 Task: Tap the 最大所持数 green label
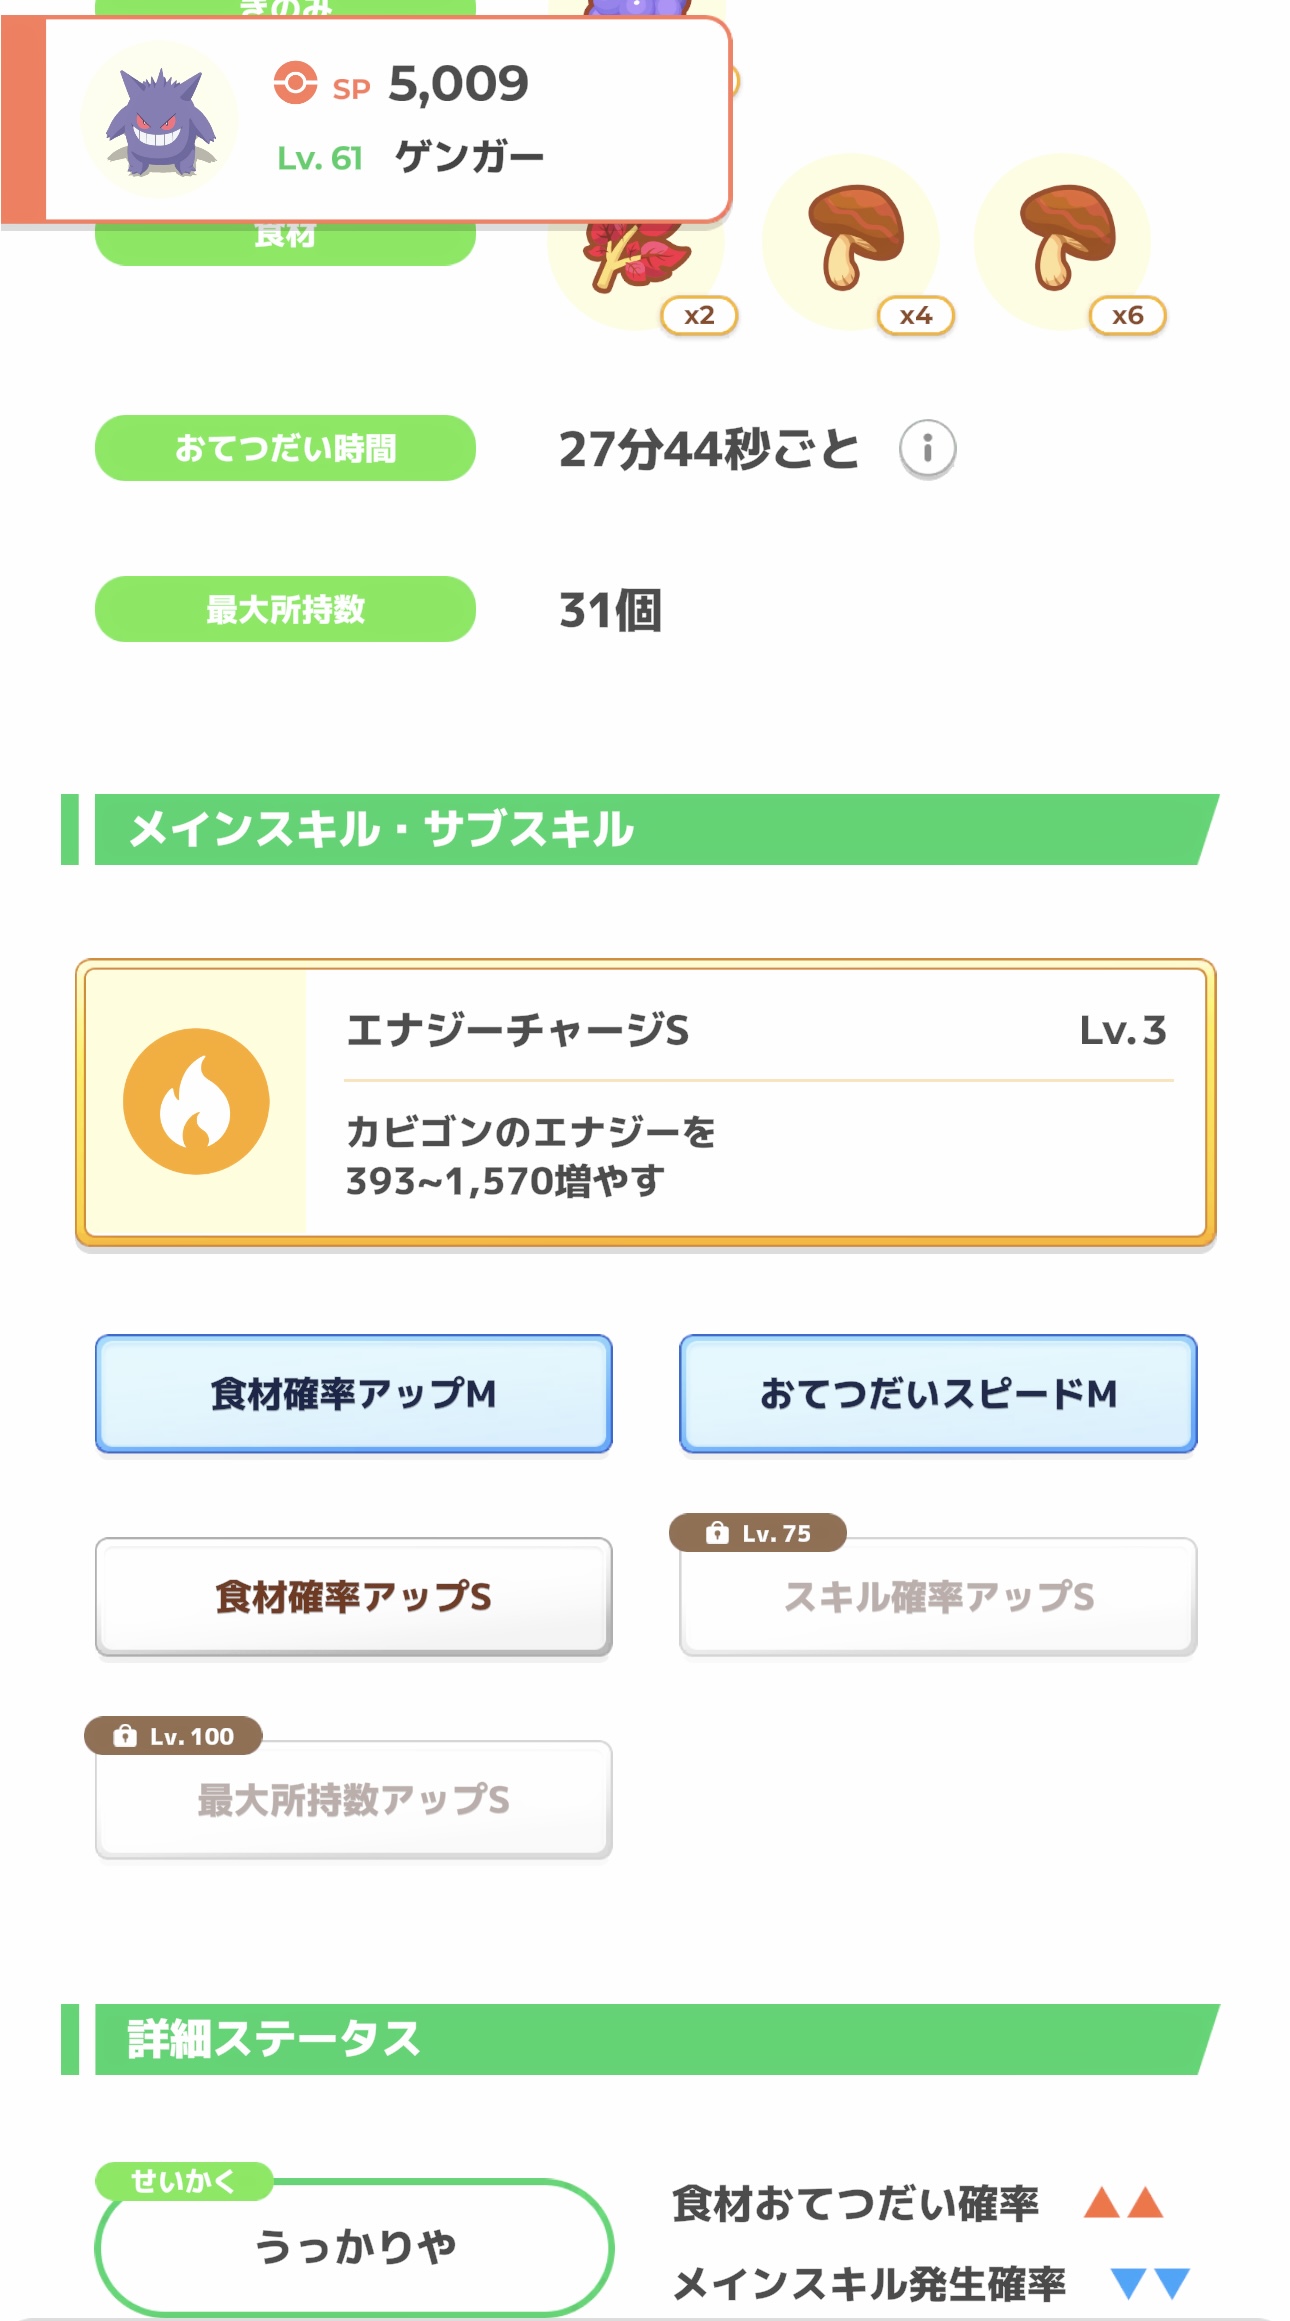(285, 609)
